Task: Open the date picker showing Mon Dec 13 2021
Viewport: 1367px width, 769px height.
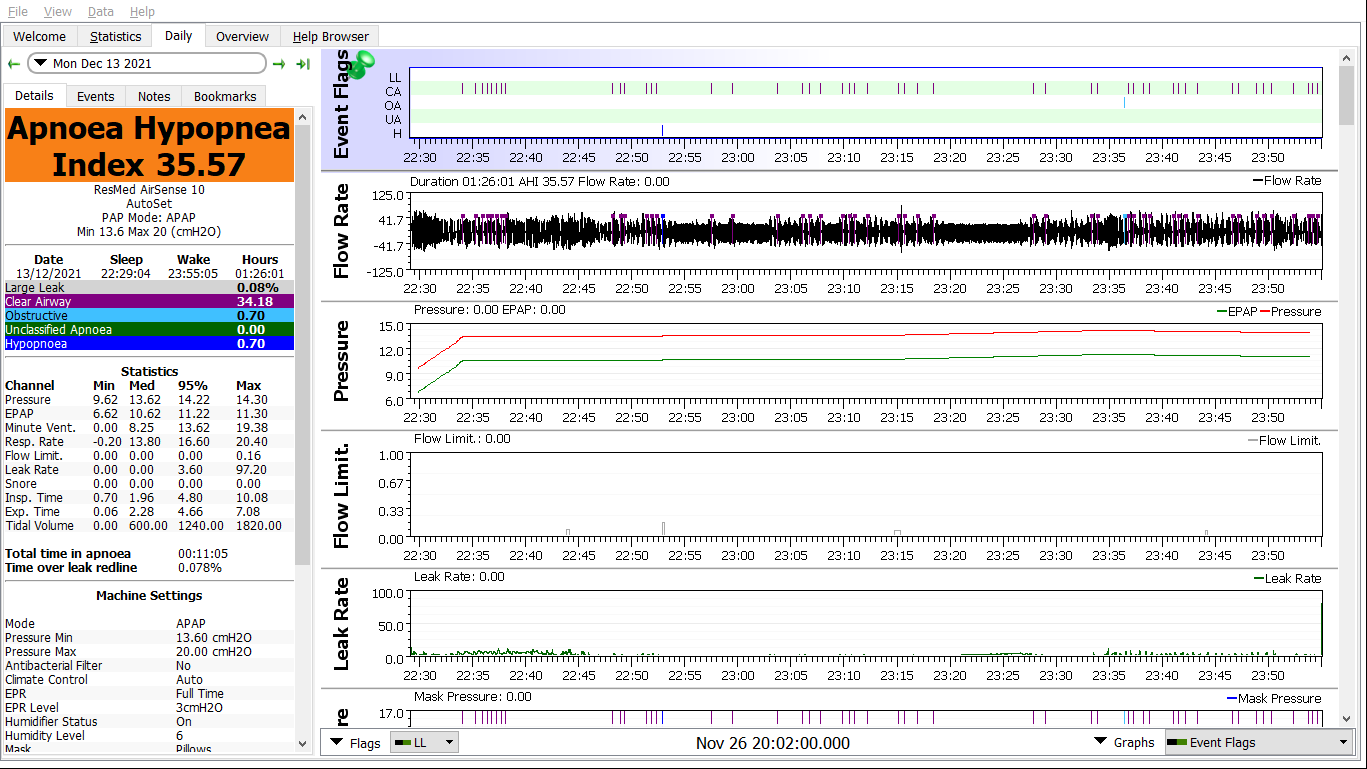Action: coord(147,63)
